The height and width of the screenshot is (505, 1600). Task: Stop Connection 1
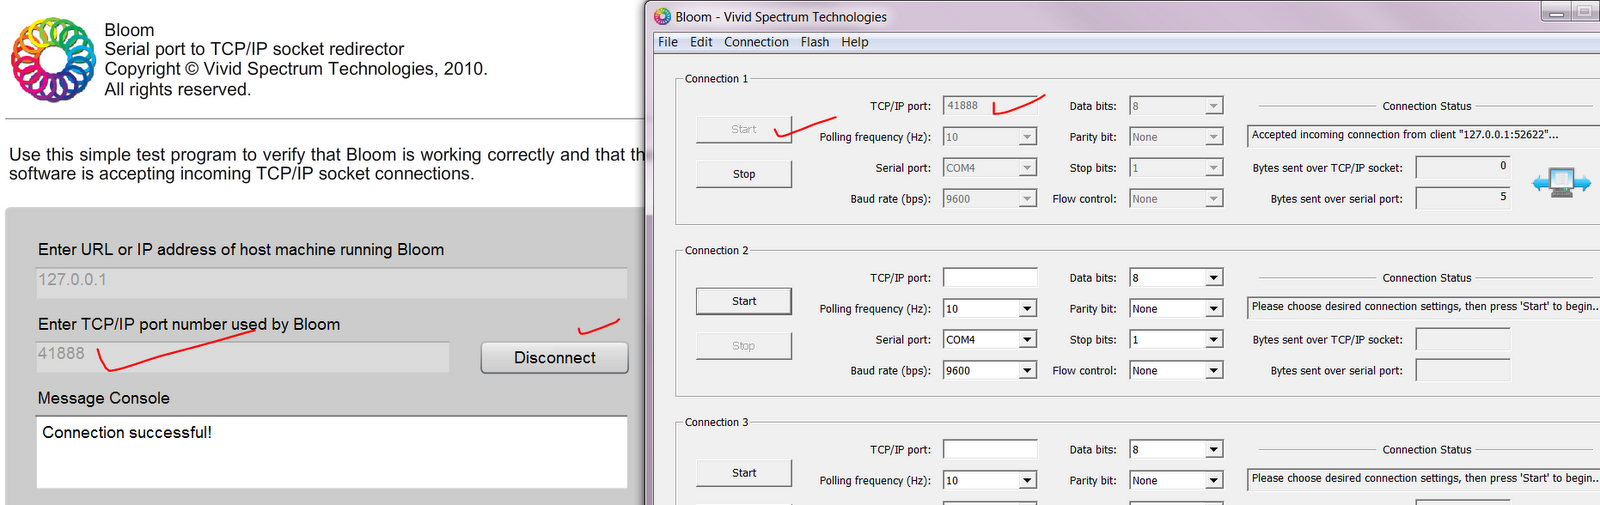pos(744,174)
